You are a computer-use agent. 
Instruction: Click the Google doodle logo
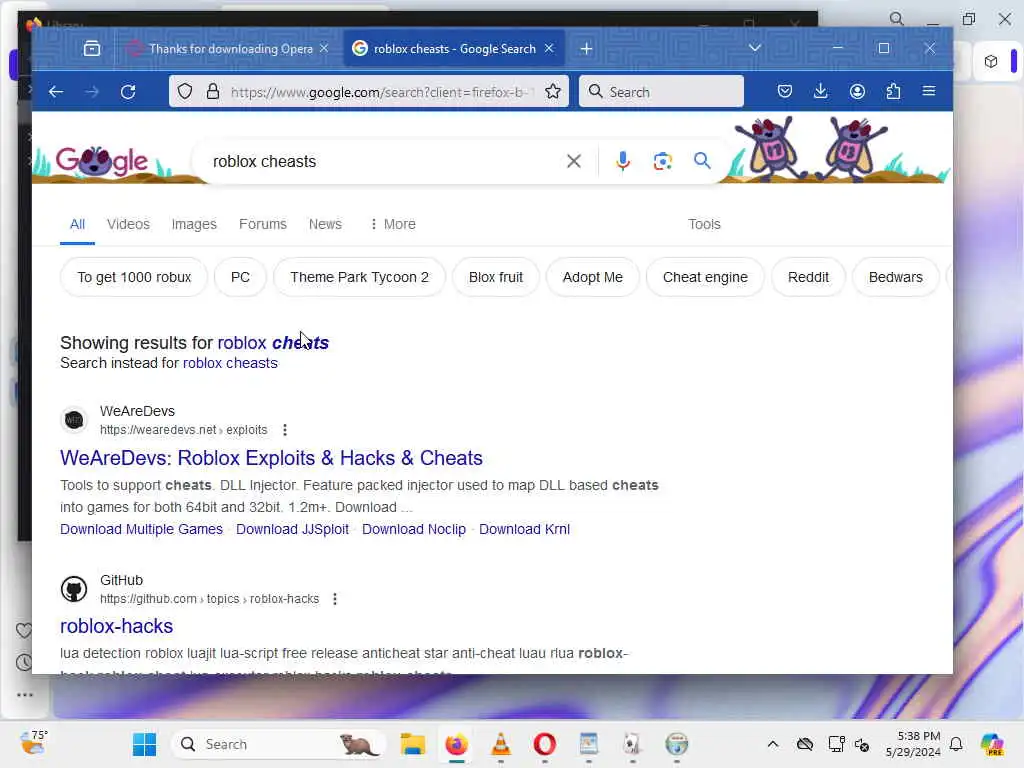pyautogui.click(x=102, y=161)
